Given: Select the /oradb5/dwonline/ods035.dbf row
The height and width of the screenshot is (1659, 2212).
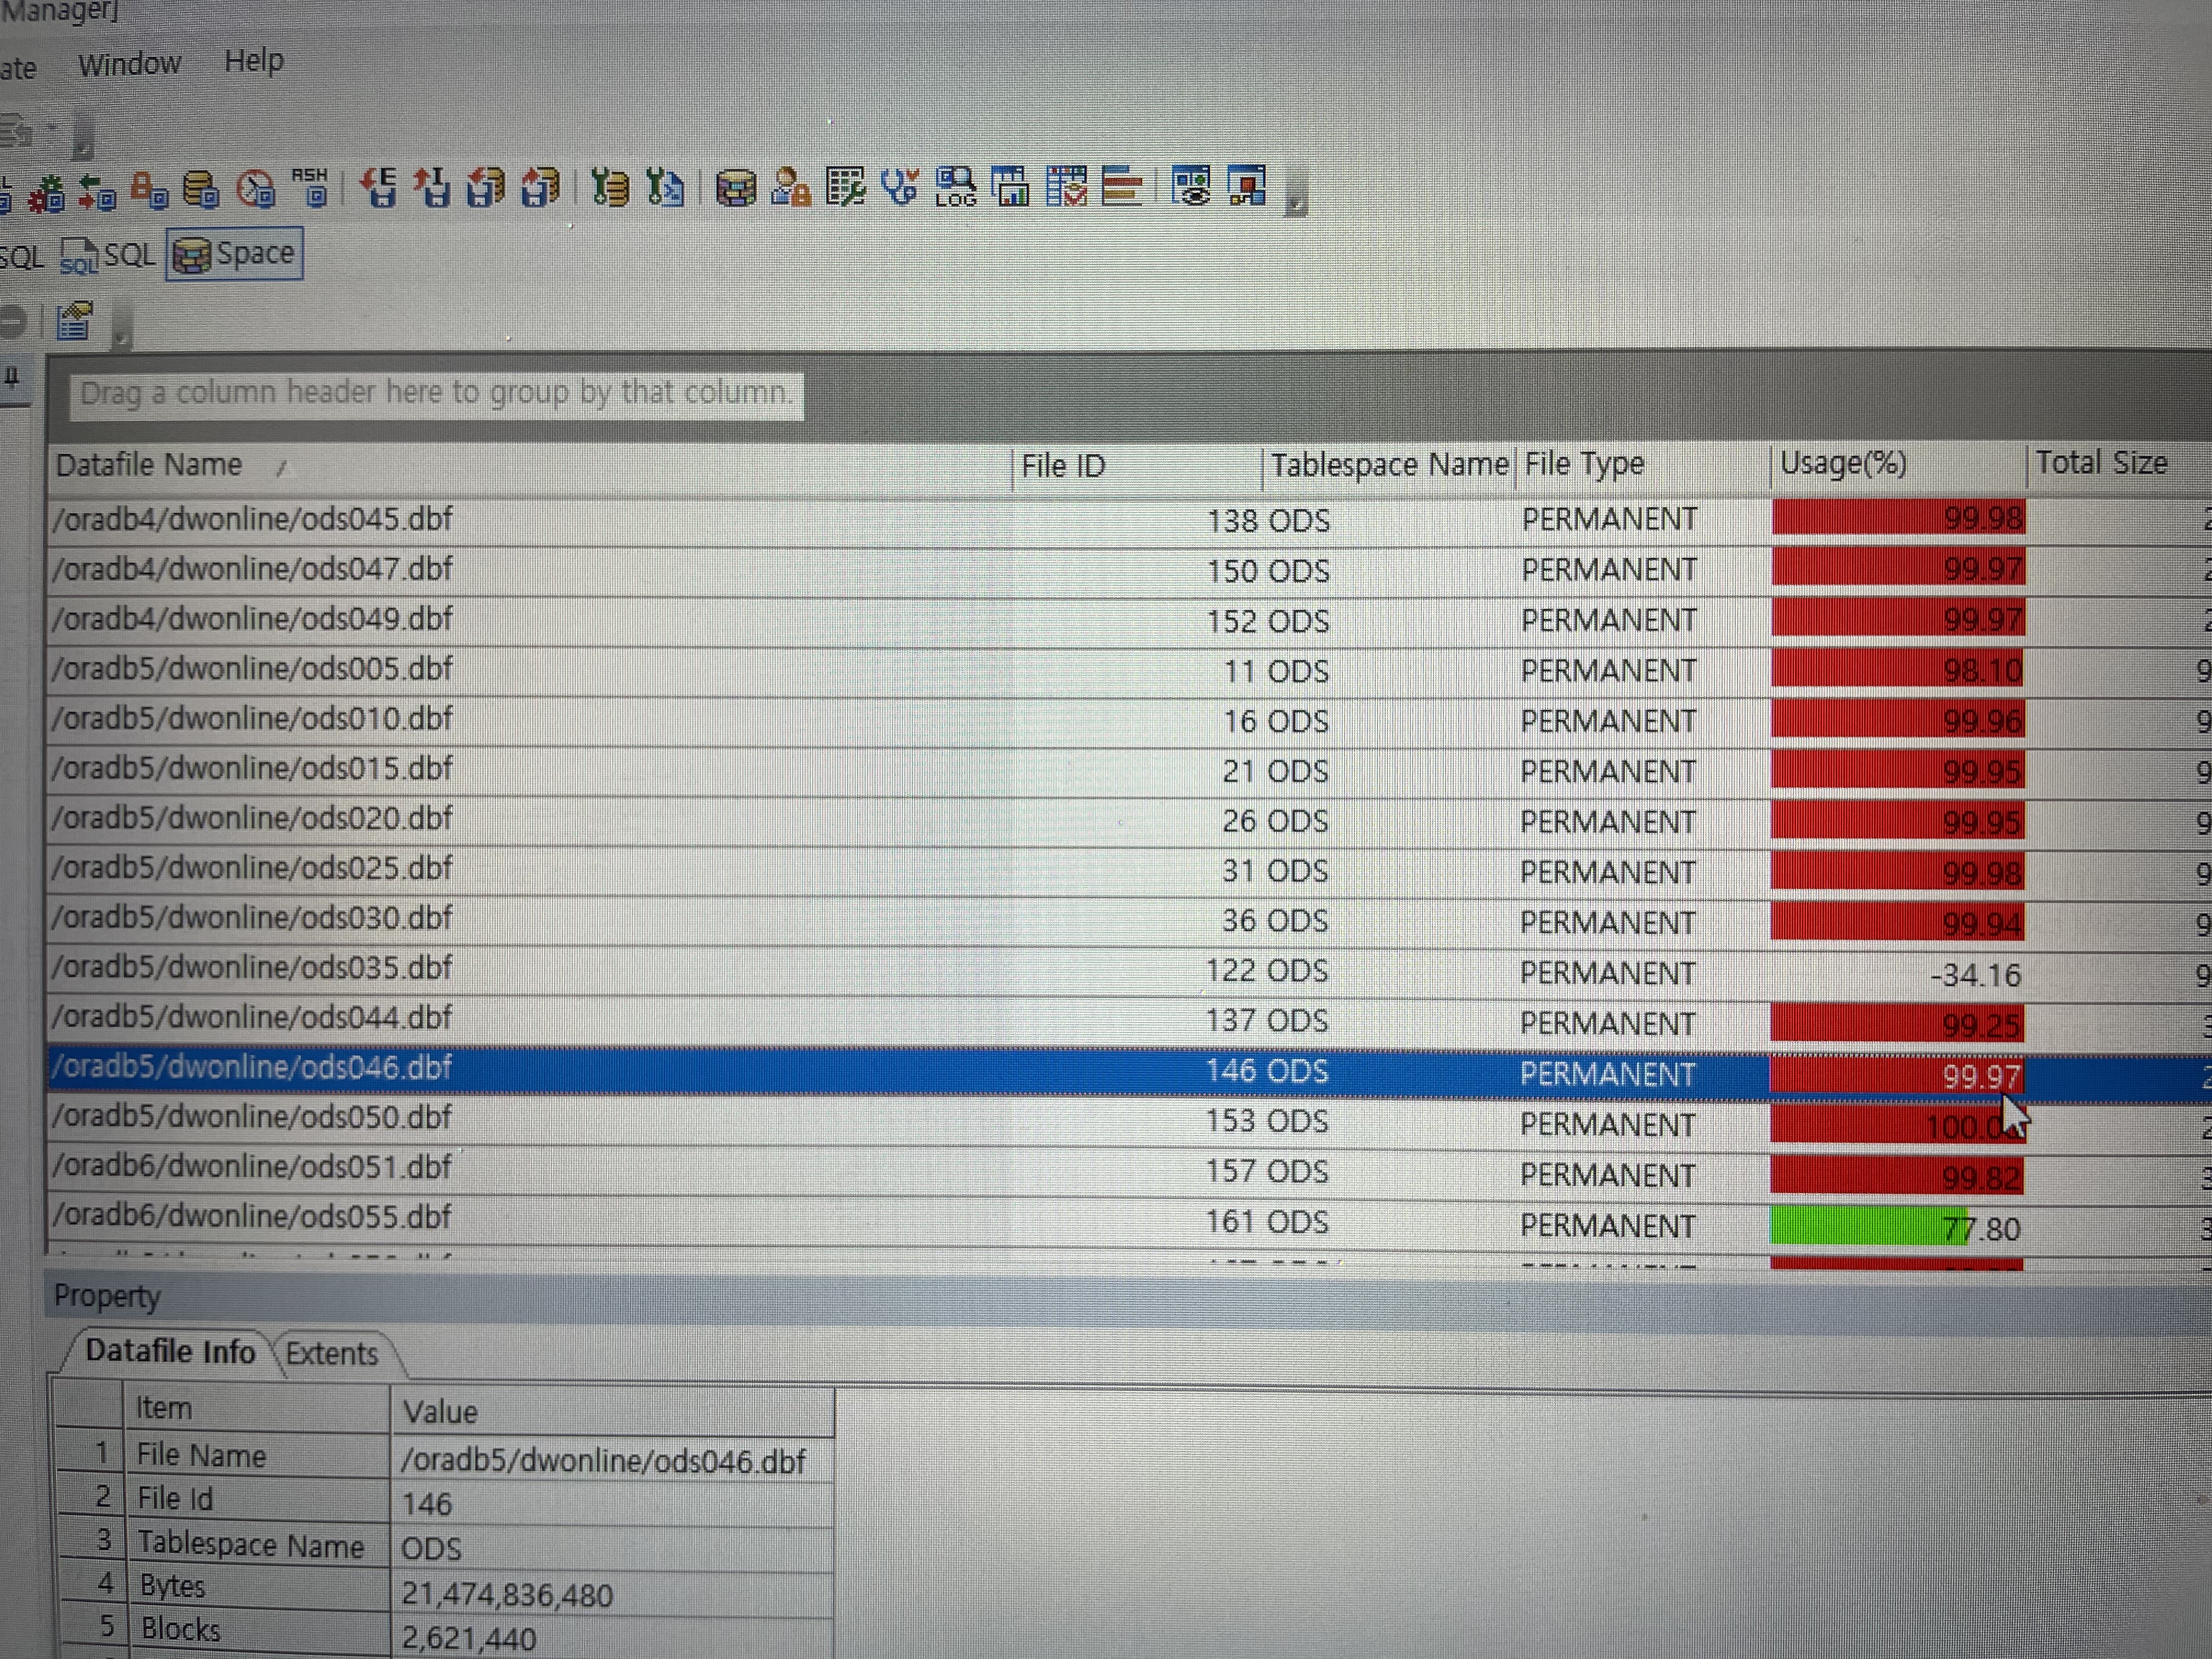Looking at the screenshot, I should (x=253, y=968).
